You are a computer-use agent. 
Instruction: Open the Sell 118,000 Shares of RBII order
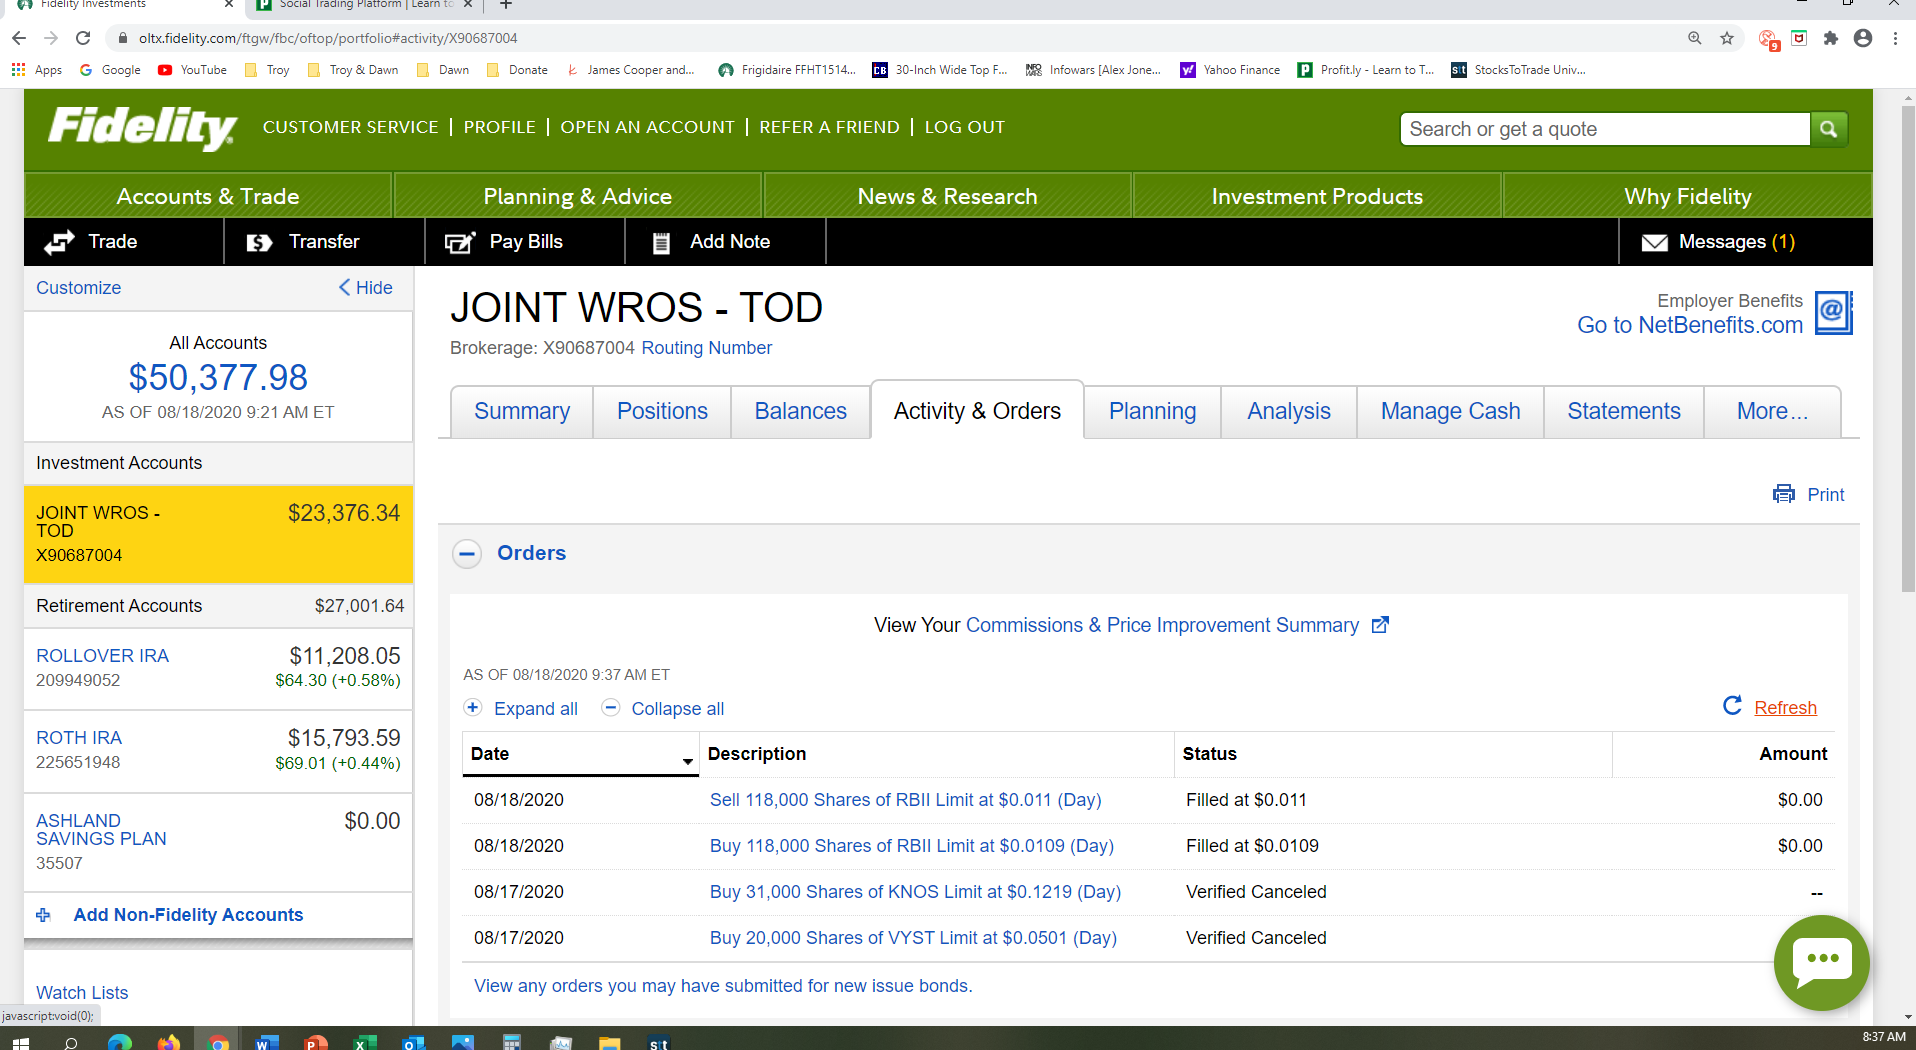pos(906,800)
